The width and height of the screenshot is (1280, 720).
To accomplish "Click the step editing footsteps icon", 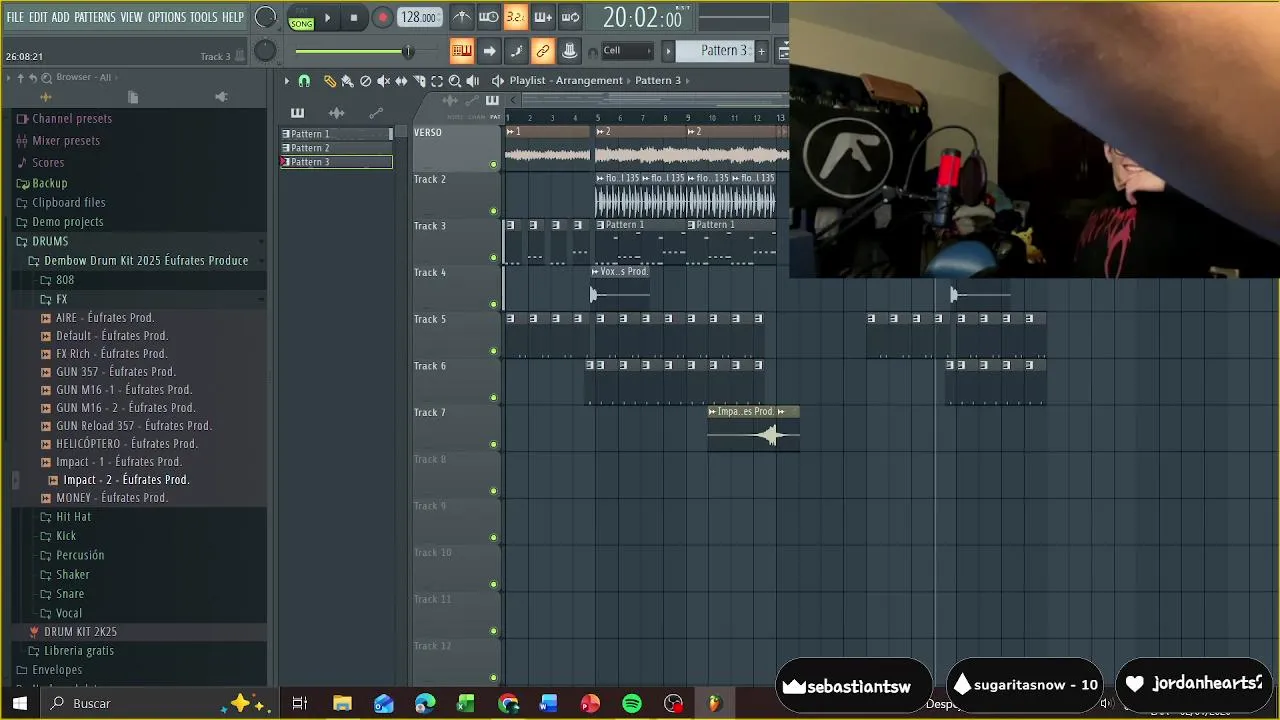I will click(x=516, y=51).
